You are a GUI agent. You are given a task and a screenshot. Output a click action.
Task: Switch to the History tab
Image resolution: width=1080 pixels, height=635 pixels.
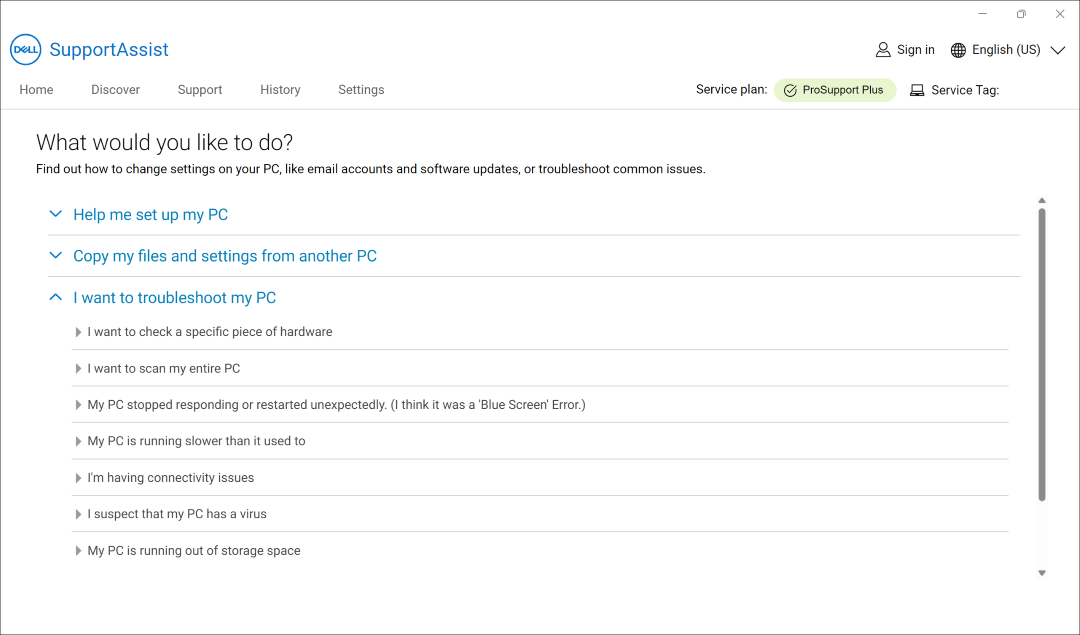pyautogui.click(x=280, y=90)
